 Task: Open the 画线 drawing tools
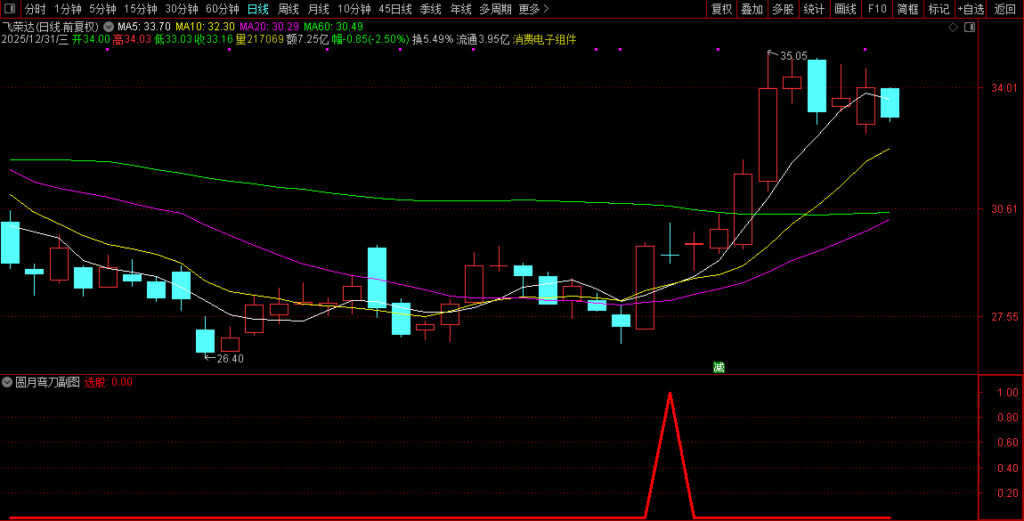point(845,9)
